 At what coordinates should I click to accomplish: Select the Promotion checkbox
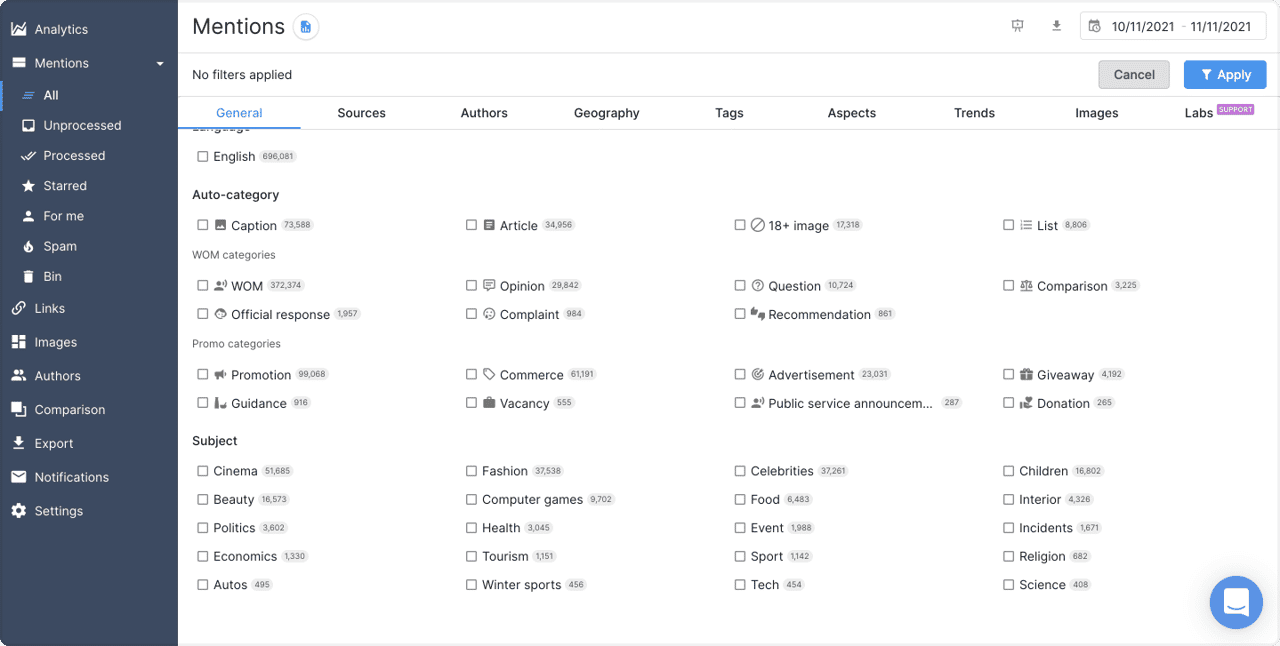tap(203, 374)
